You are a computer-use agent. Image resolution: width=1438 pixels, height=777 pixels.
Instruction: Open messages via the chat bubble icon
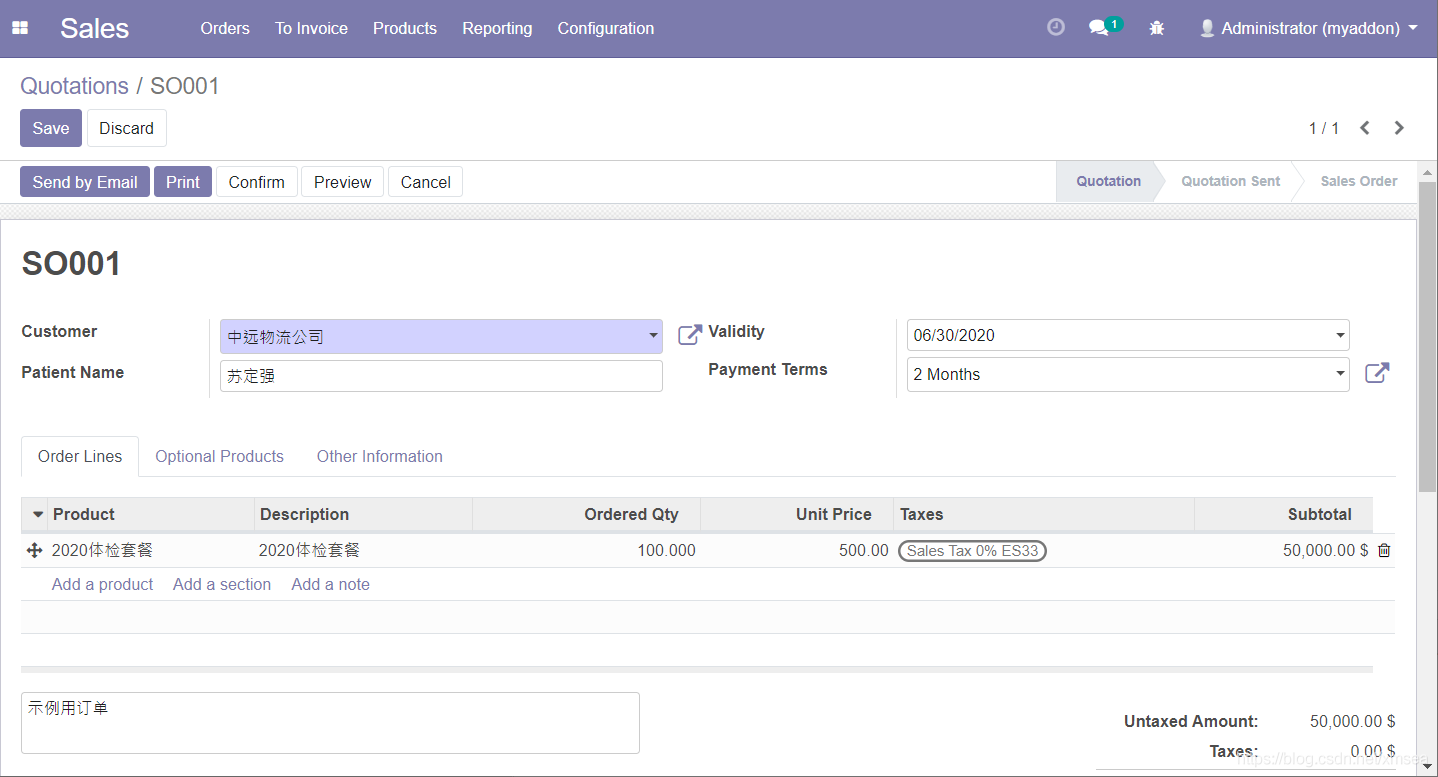[1098, 27]
